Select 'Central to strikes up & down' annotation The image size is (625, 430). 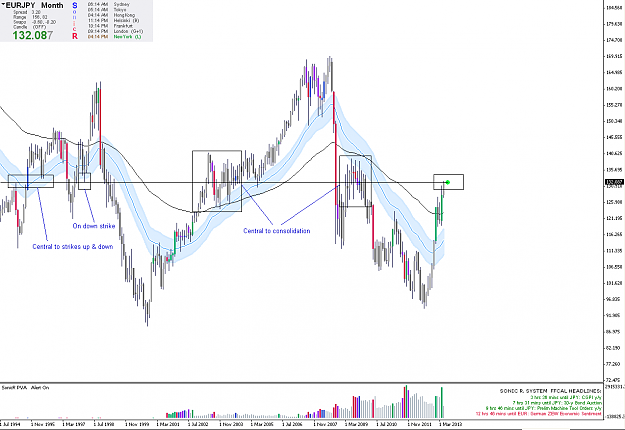coord(73,247)
